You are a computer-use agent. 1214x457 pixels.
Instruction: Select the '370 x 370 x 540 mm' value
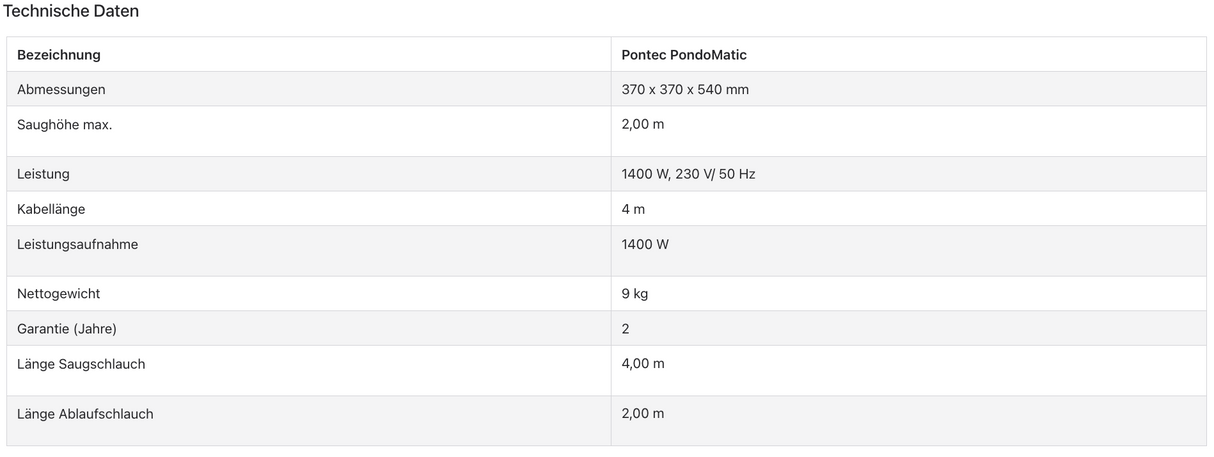(685, 90)
